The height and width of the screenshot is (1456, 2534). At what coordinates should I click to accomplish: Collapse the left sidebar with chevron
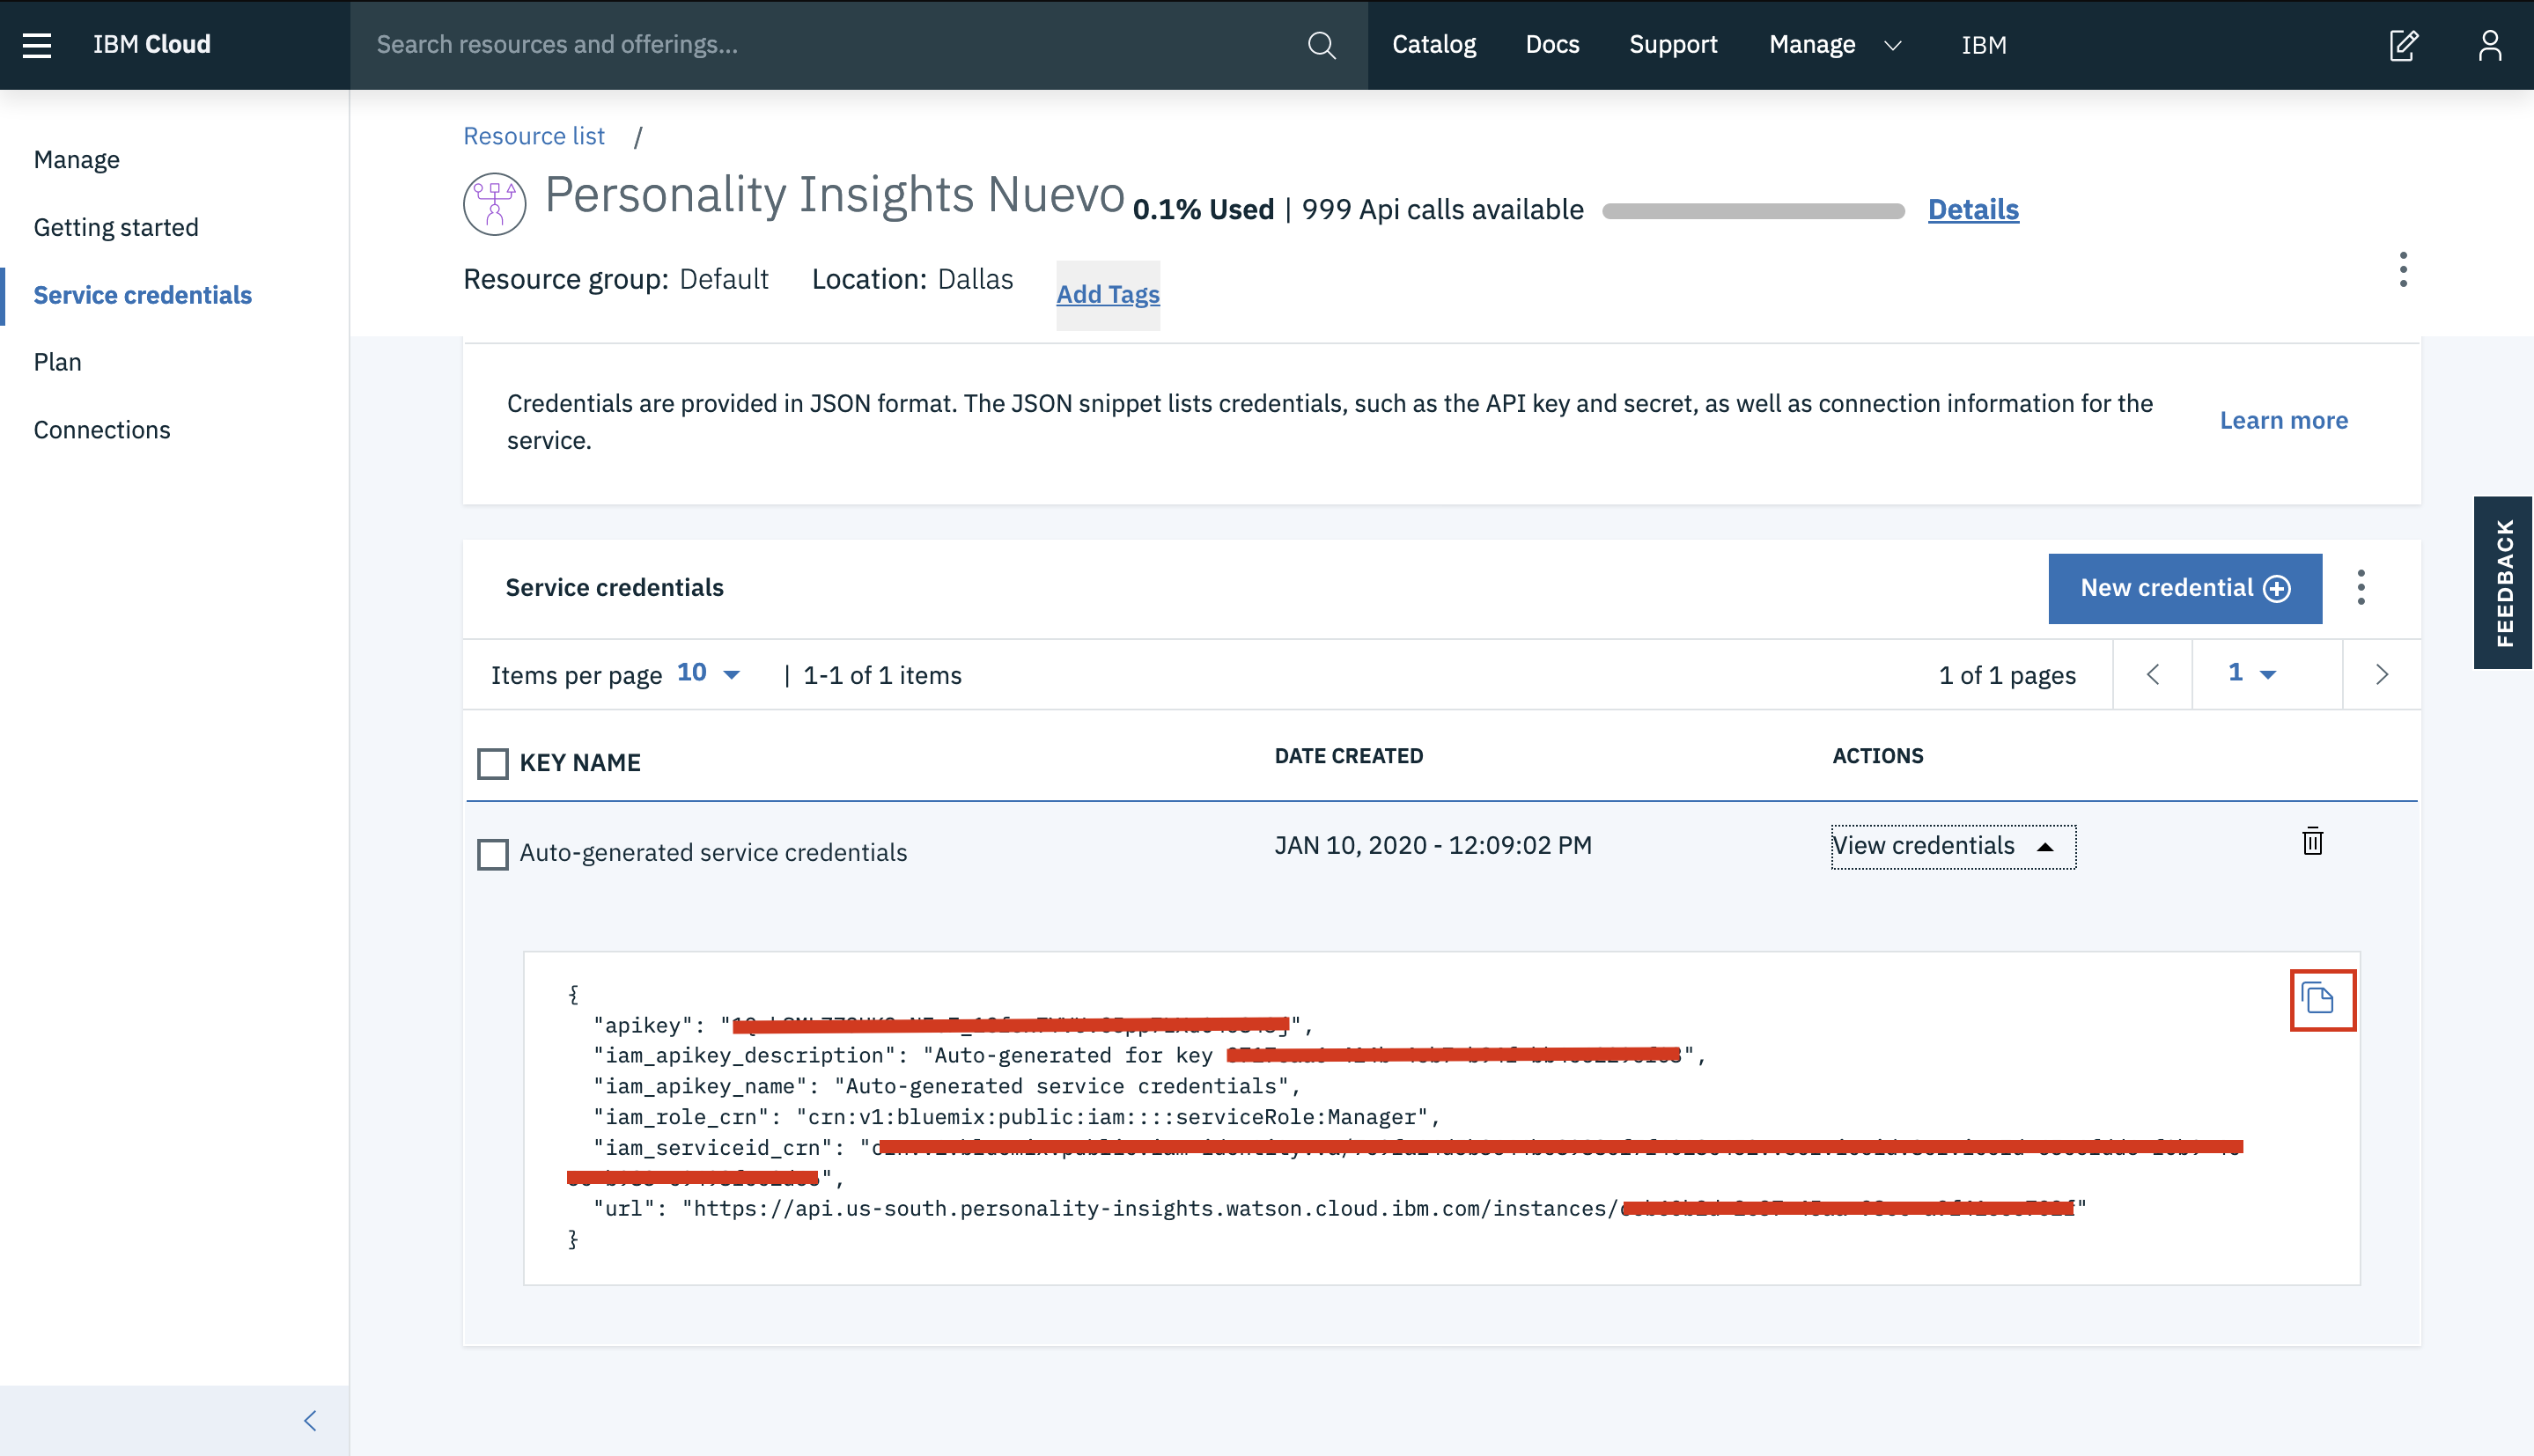[x=310, y=1421]
